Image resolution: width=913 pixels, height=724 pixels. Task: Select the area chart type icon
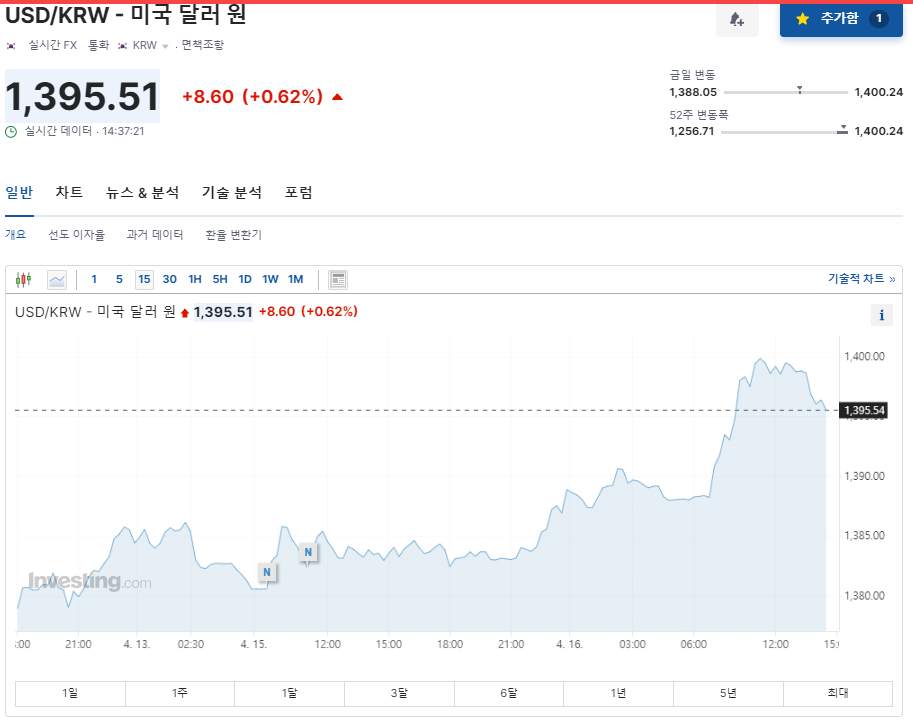tap(57, 280)
